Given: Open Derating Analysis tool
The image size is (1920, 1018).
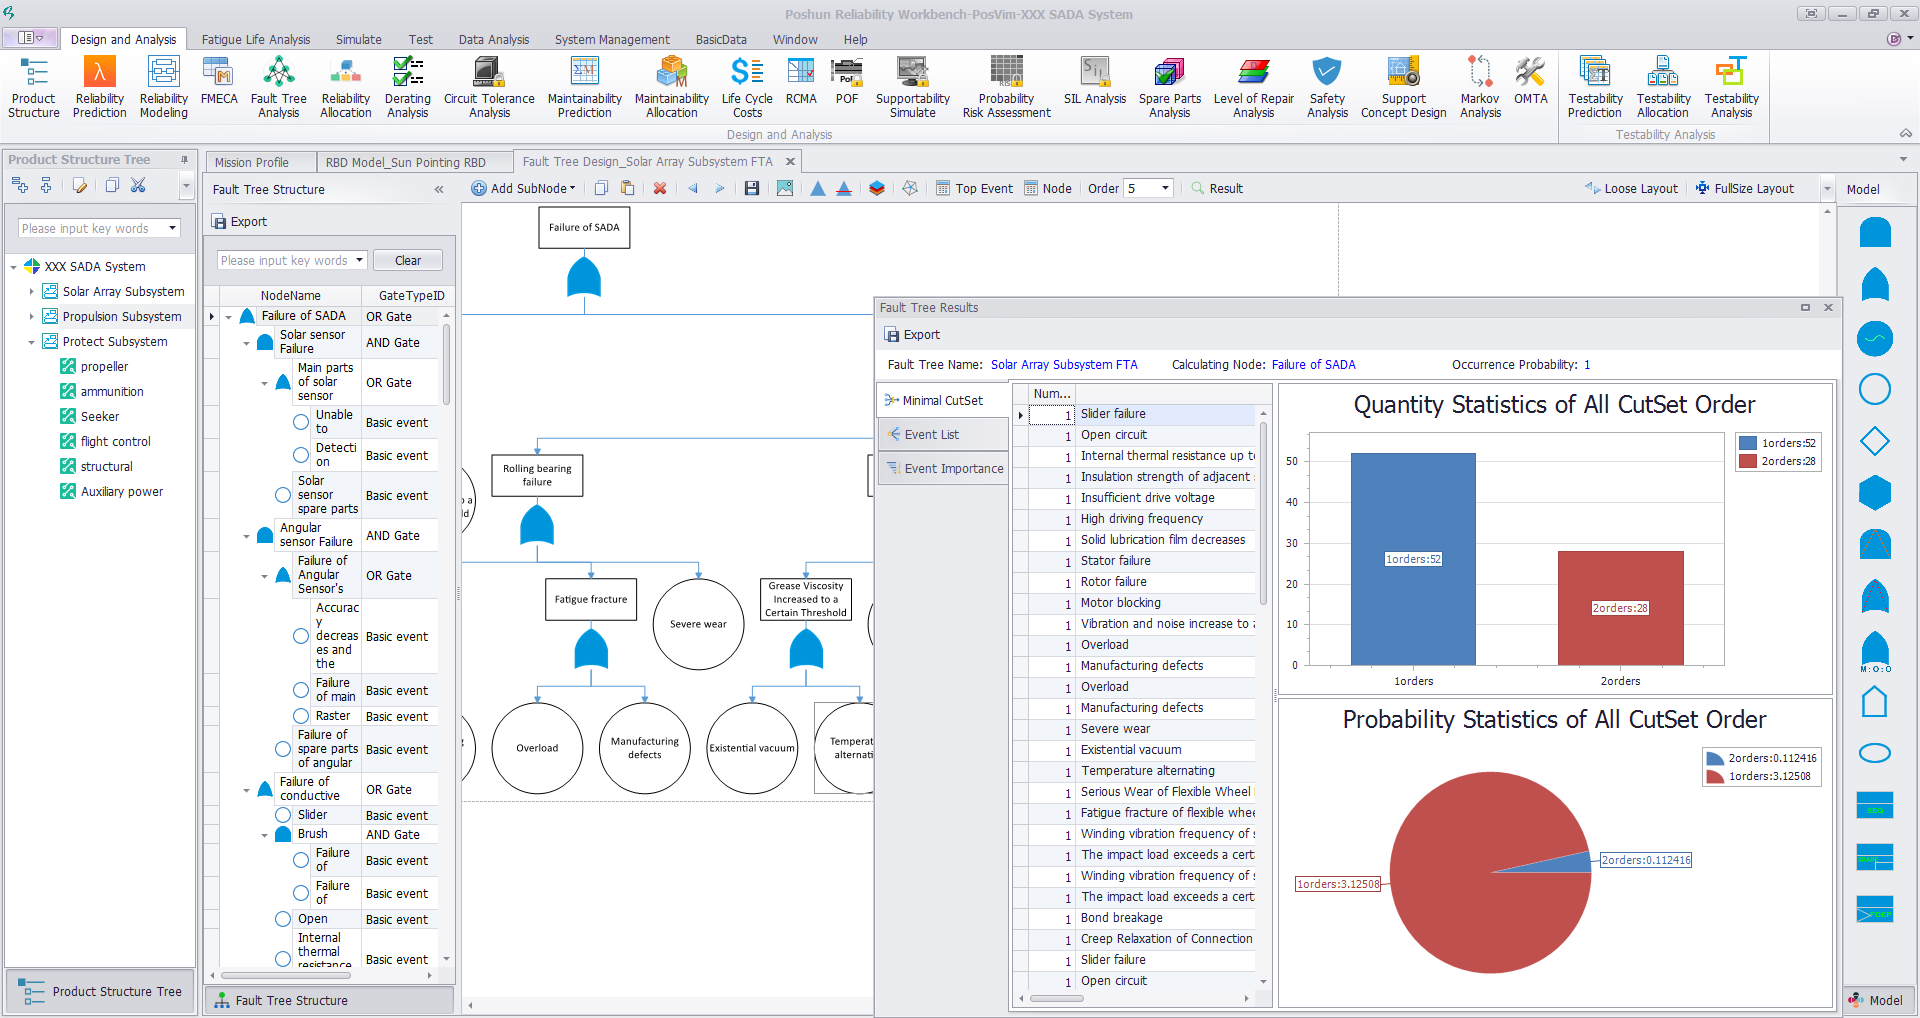Looking at the screenshot, I should click(x=408, y=88).
